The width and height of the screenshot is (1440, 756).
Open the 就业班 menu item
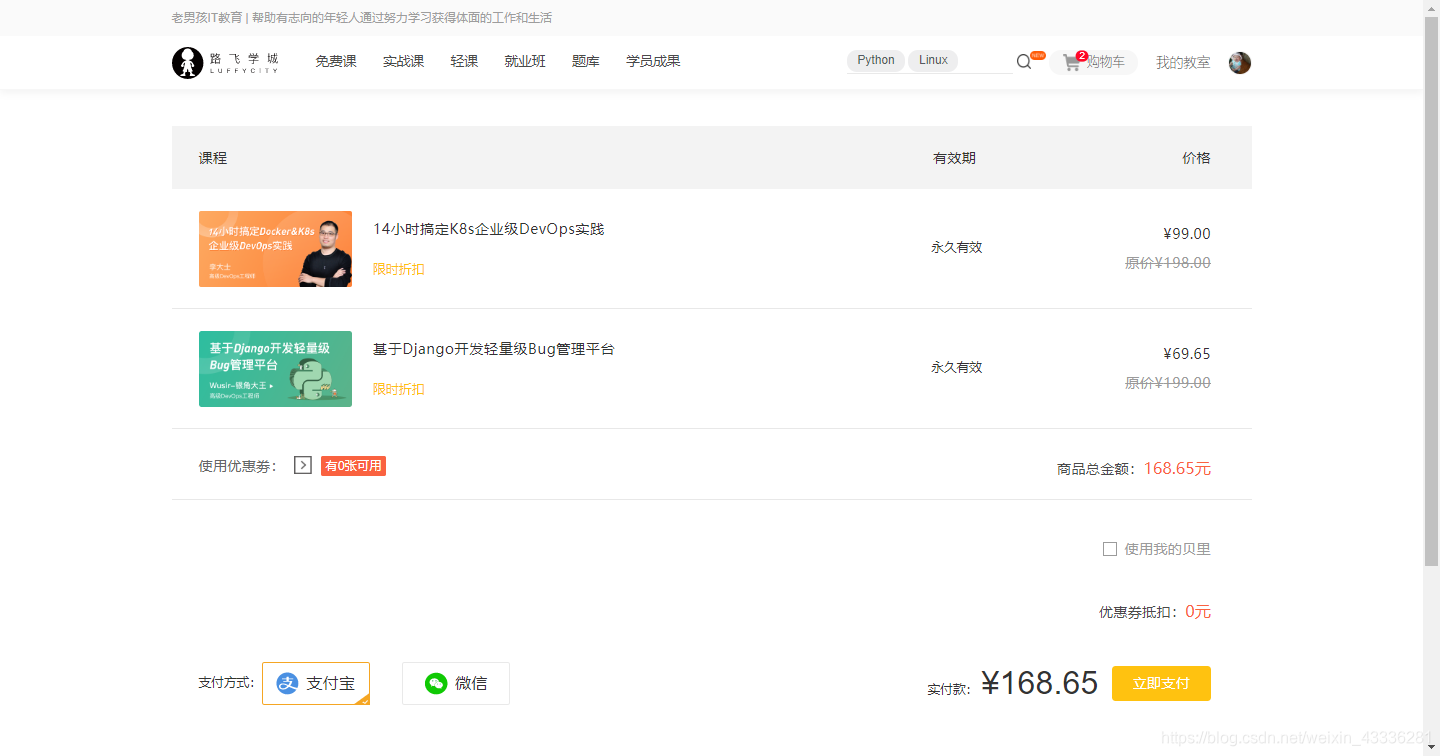[x=525, y=61]
